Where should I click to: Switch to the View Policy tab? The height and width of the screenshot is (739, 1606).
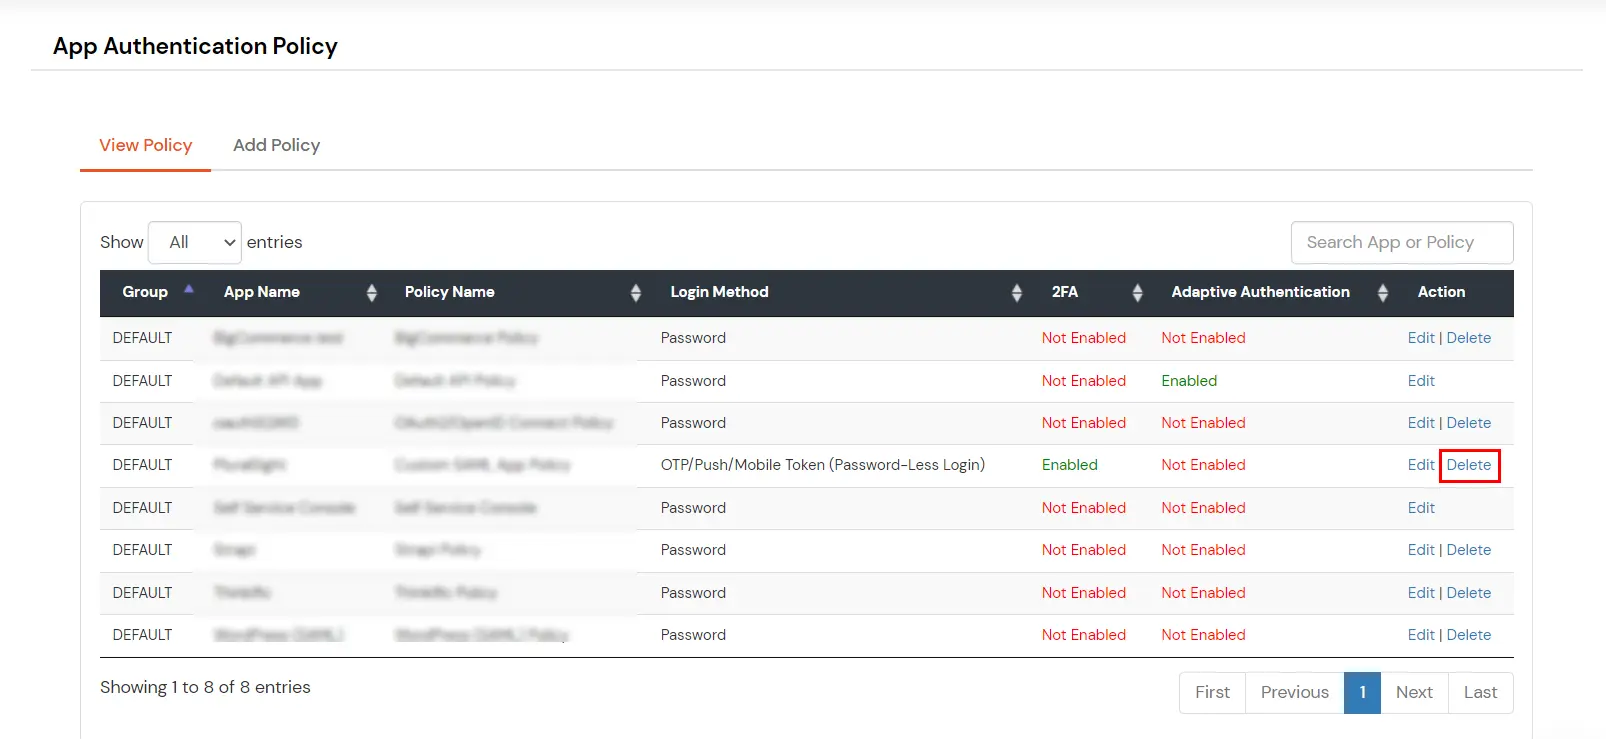[x=145, y=145]
